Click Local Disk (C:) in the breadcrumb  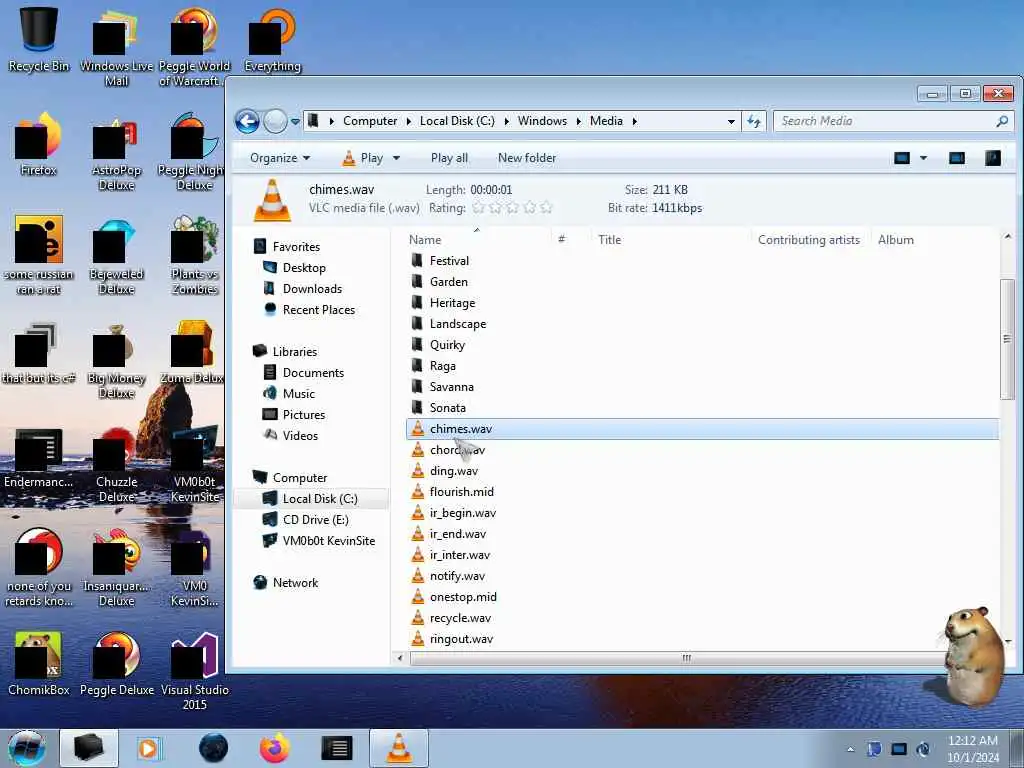457,121
